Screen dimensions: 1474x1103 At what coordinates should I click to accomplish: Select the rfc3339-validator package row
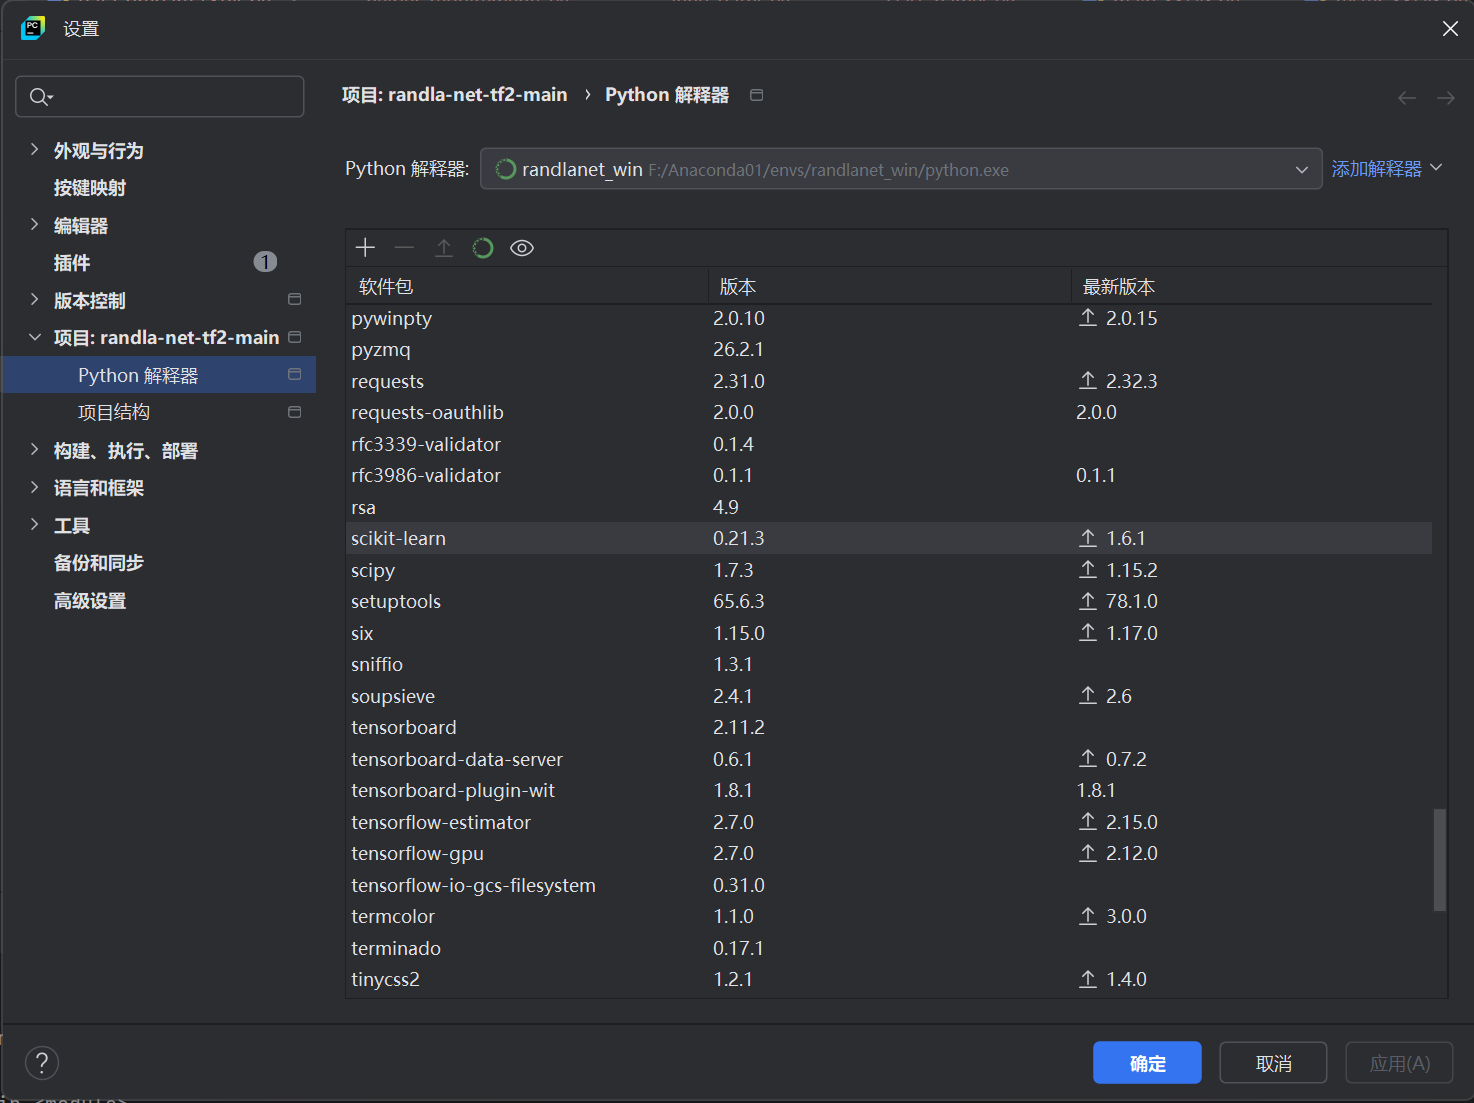pyautogui.click(x=889, y=444)
